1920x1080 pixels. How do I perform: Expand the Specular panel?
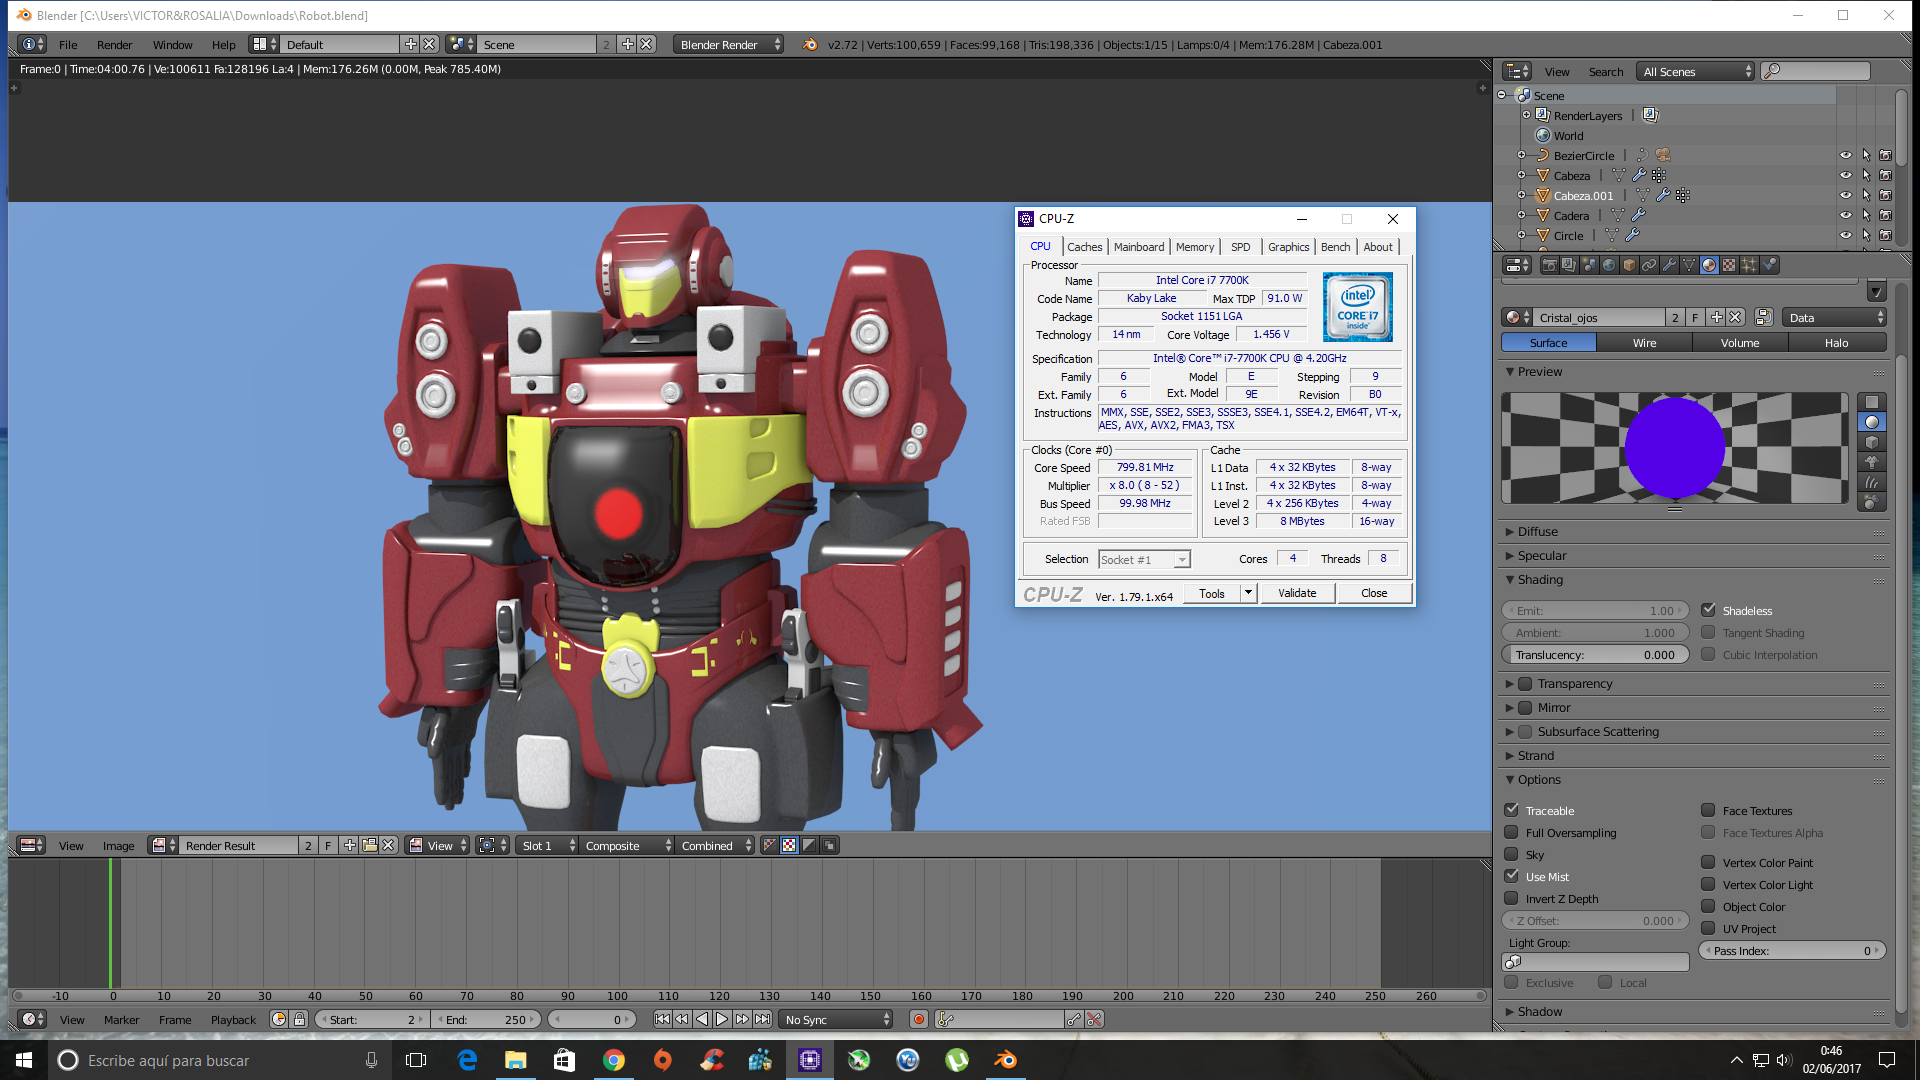pyautogui.click(x=1510, y=556)
